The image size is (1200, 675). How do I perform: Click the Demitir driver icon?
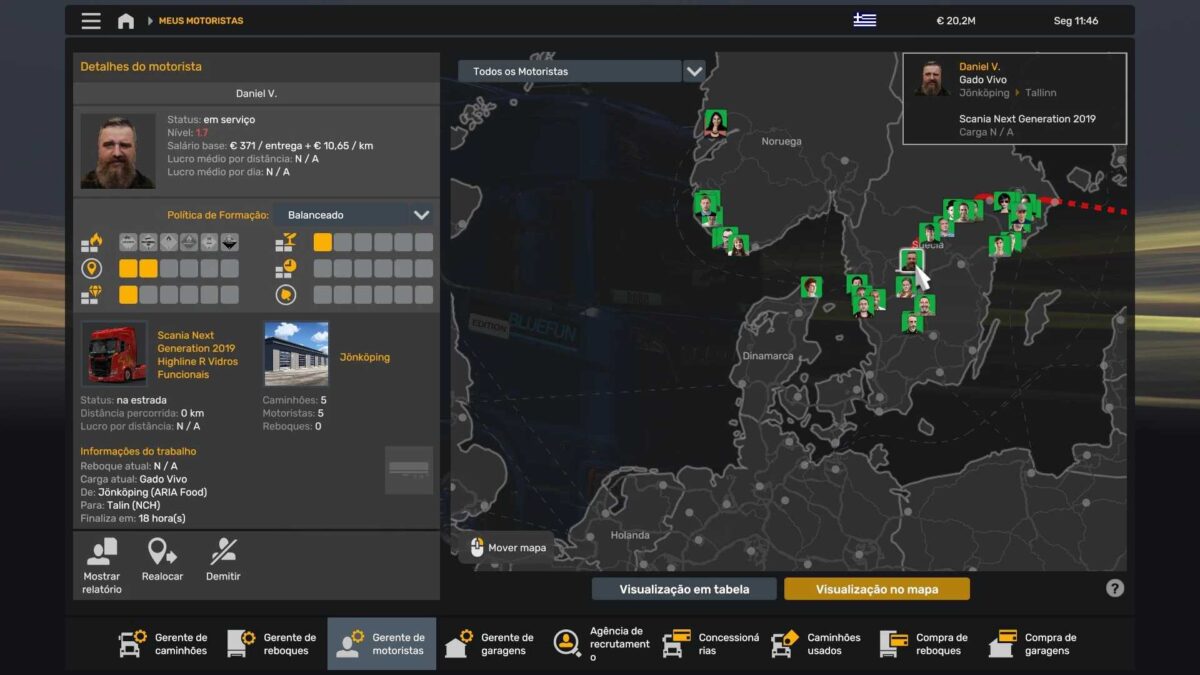pos(223,552)
